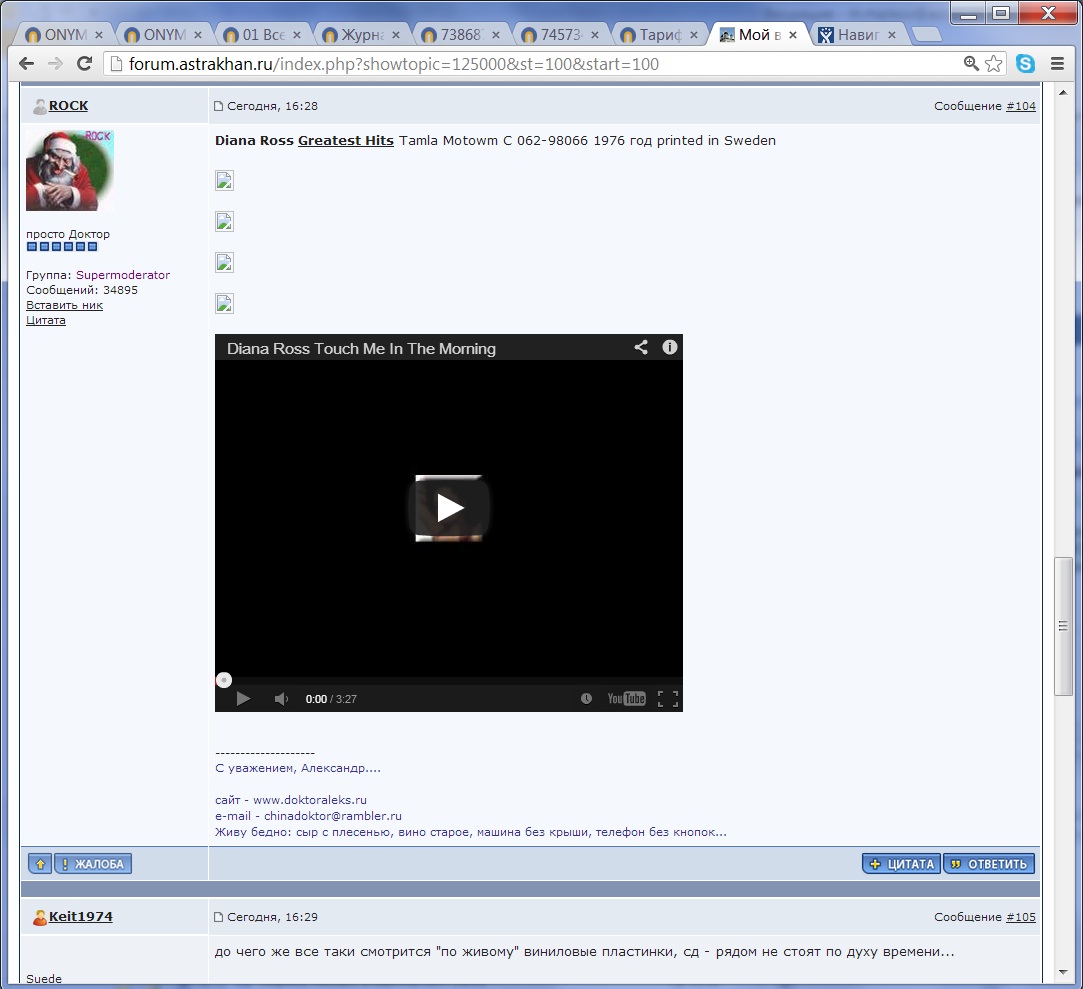
Task: Open ROCK user profile link
Action: pyautogui.click(x=68, y=106)
